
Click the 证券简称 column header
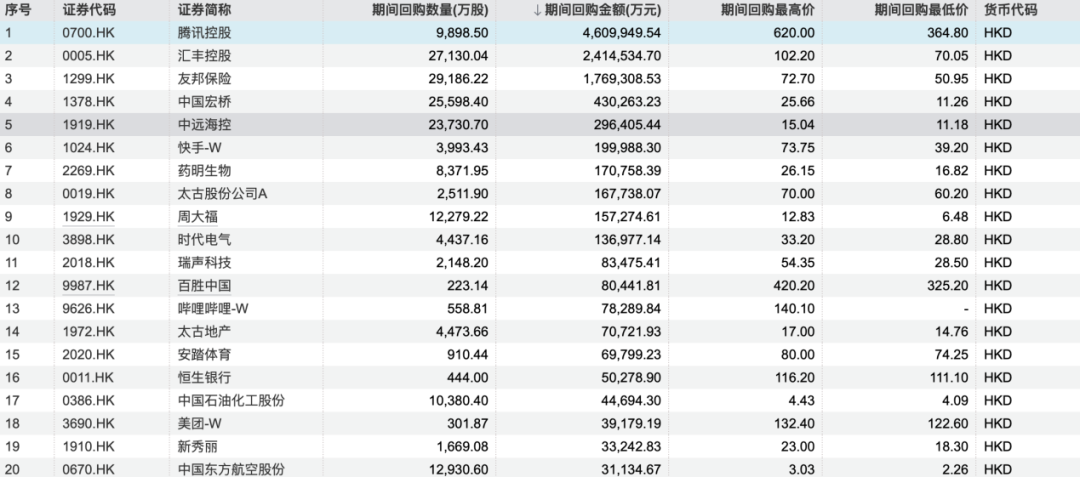click(205, 11)
